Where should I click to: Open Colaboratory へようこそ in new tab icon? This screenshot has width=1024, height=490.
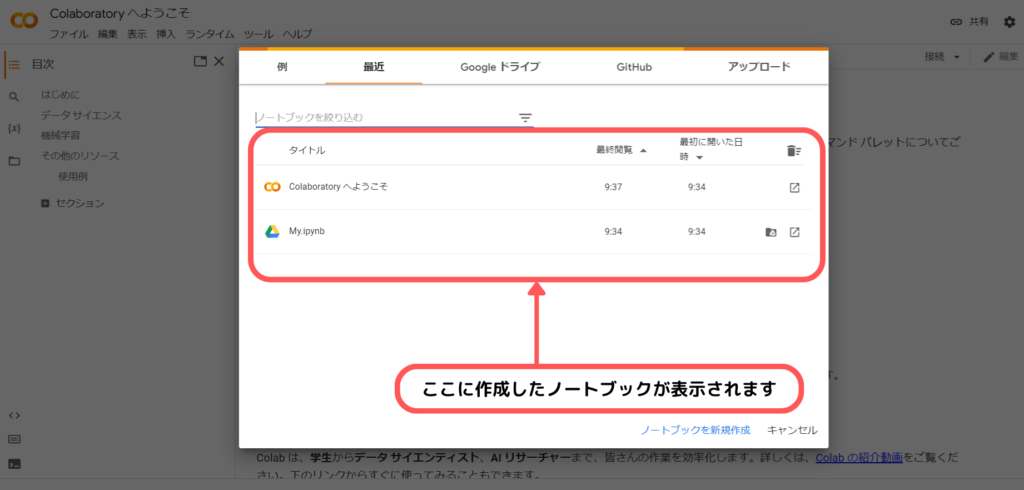[x=794, y=188]
